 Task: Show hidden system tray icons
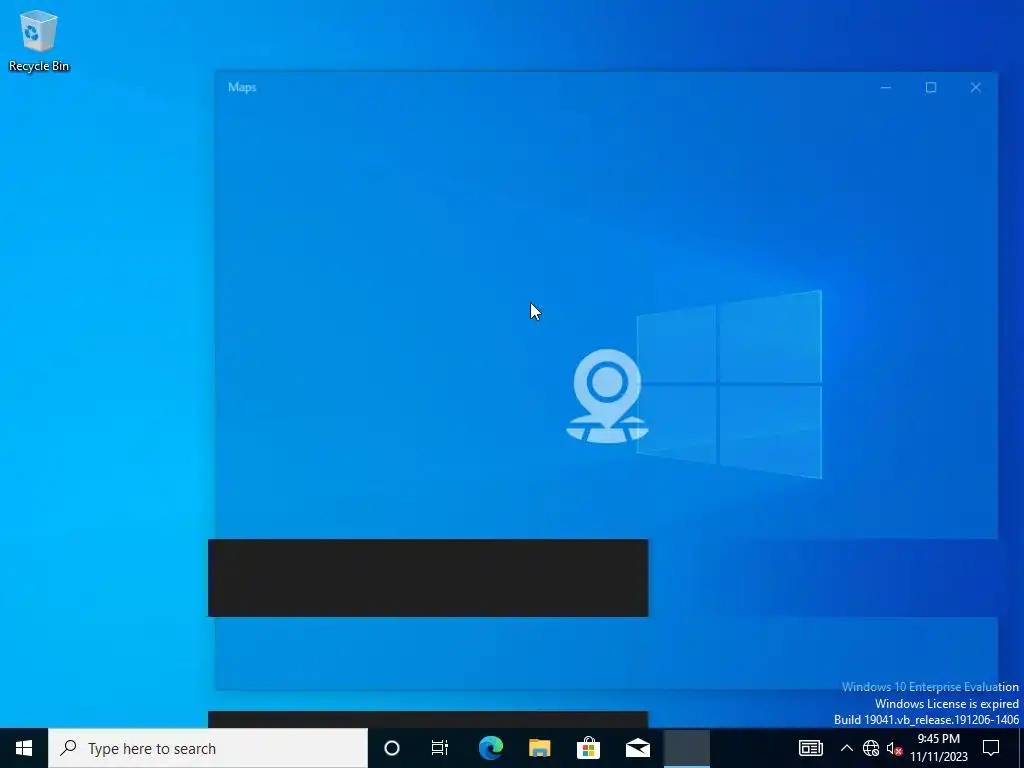tap(846, 748)
